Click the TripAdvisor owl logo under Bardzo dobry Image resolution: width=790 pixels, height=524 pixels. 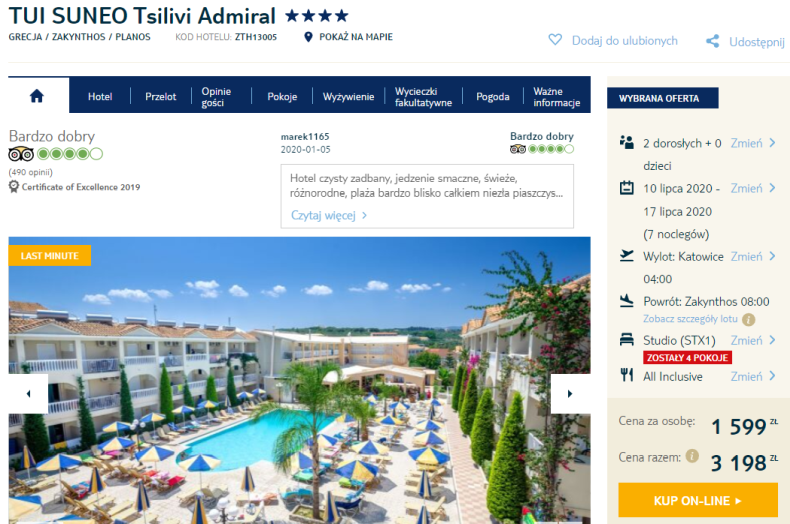[21, 154]
